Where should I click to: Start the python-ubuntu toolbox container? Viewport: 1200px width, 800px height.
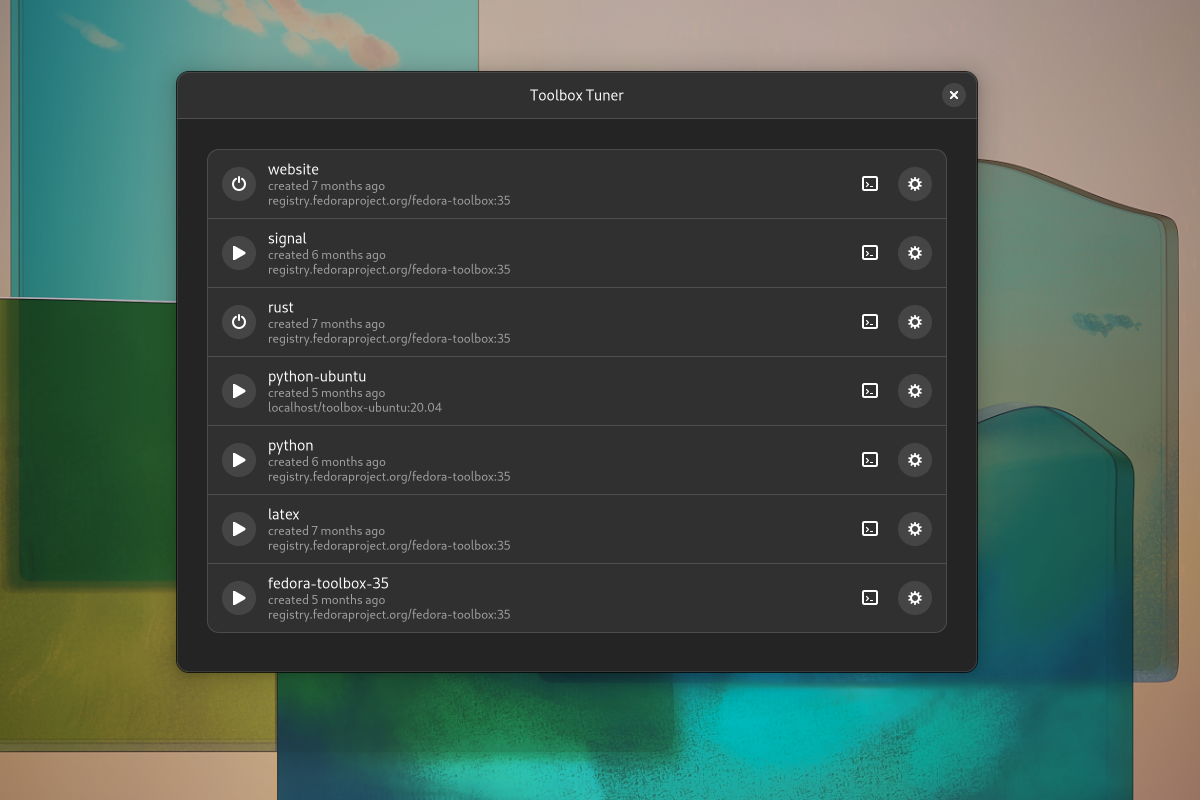[x=239, y=391]
